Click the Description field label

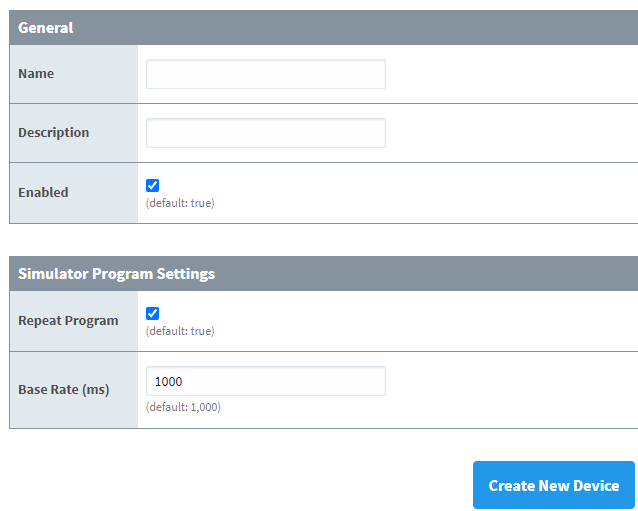(53, 133)
